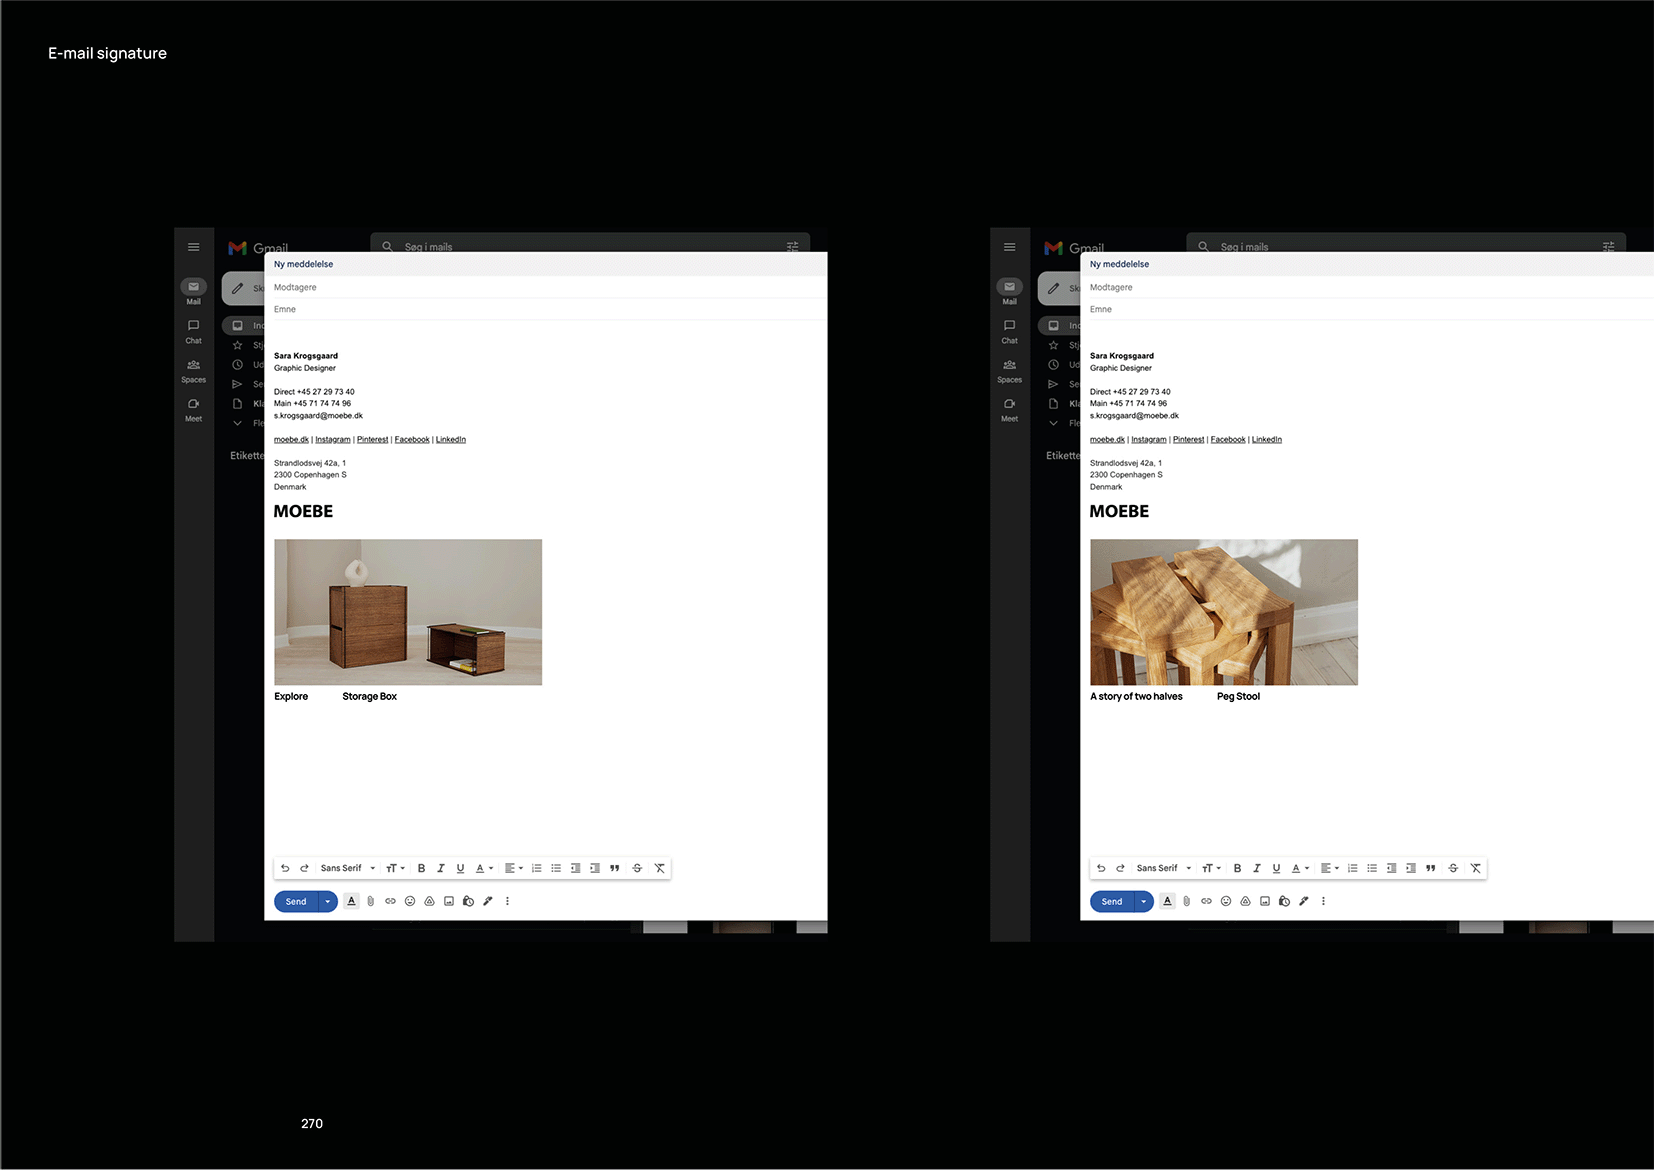The image size is (1654, 1170).
Task: Open text color picker in right compose window
Action: click(x=1300, y=868)
